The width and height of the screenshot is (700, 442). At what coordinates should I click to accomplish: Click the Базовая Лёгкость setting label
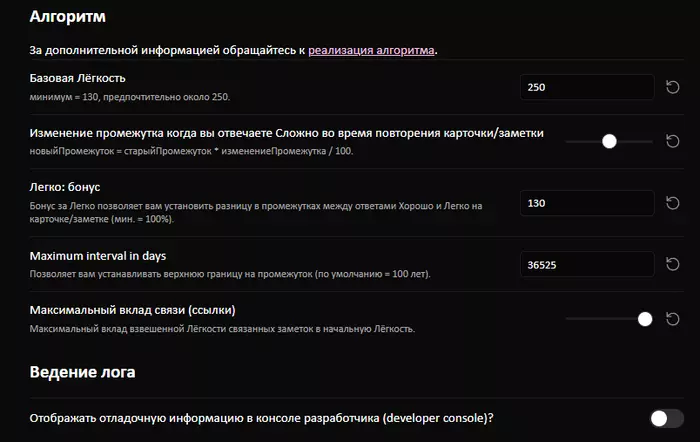(77, 78)
